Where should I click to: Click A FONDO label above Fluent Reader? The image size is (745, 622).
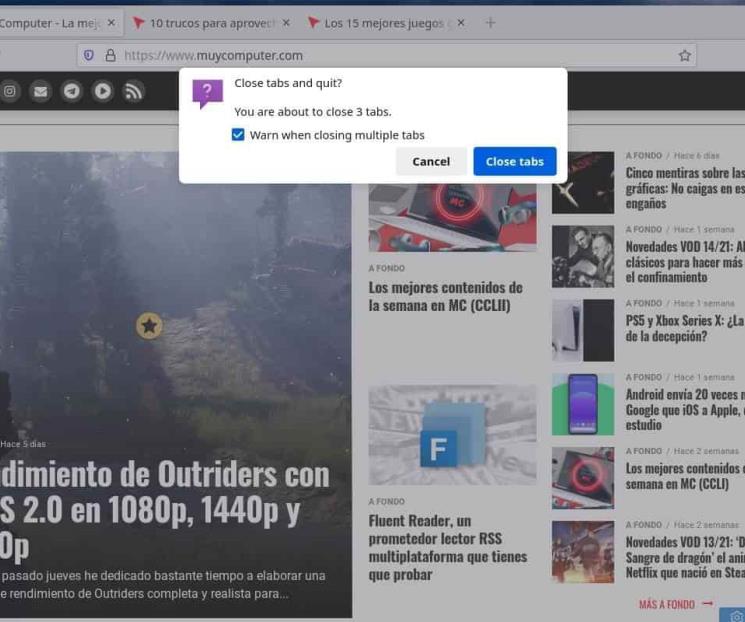387,502
